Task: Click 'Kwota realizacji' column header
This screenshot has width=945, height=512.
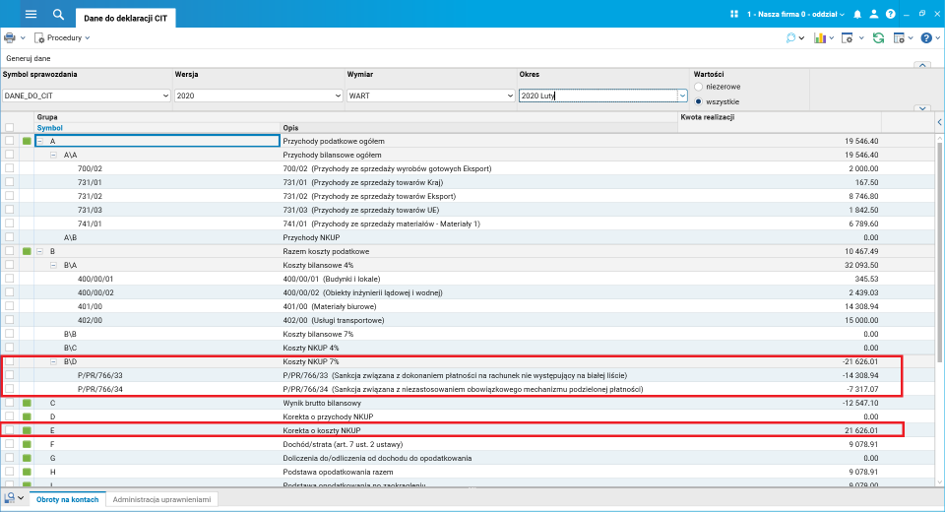Action: [707, 117]
